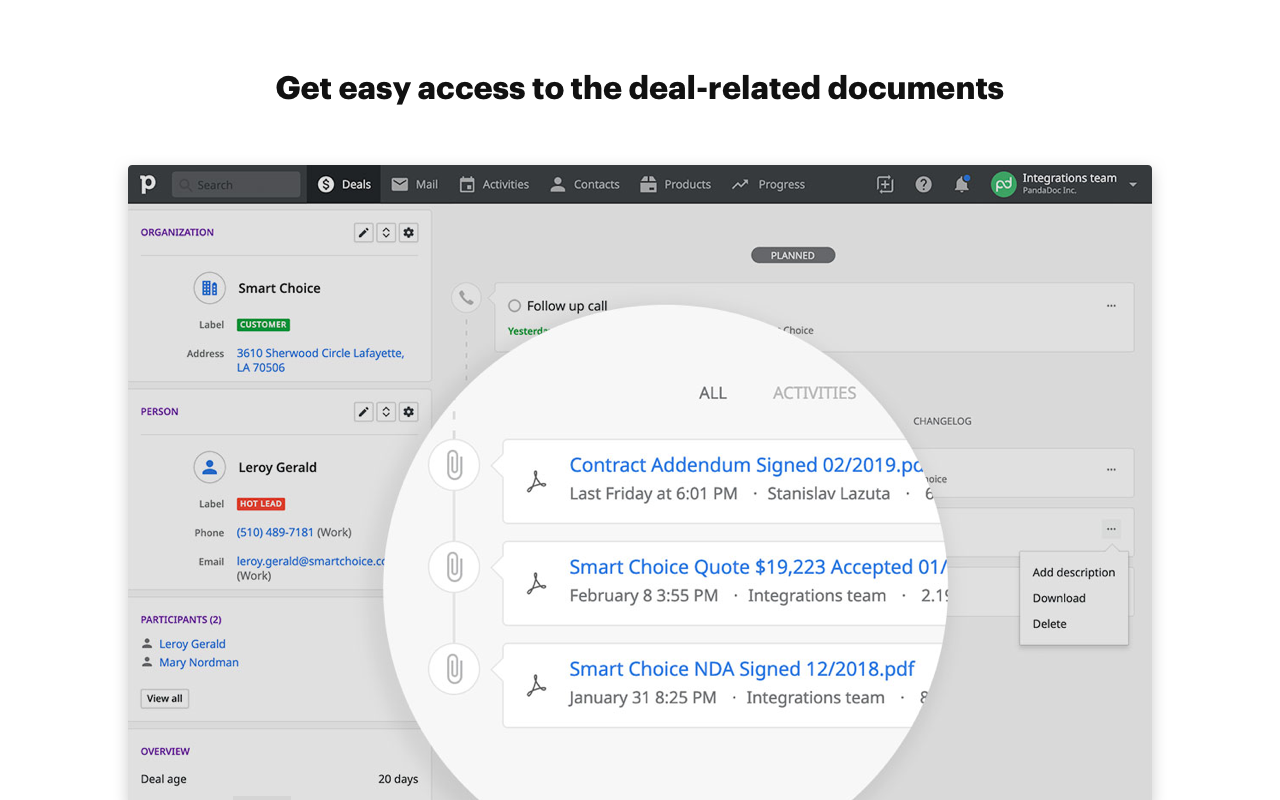Collapse the Person section via arrows icon
1280x800 pixels.
coord(386,411)
